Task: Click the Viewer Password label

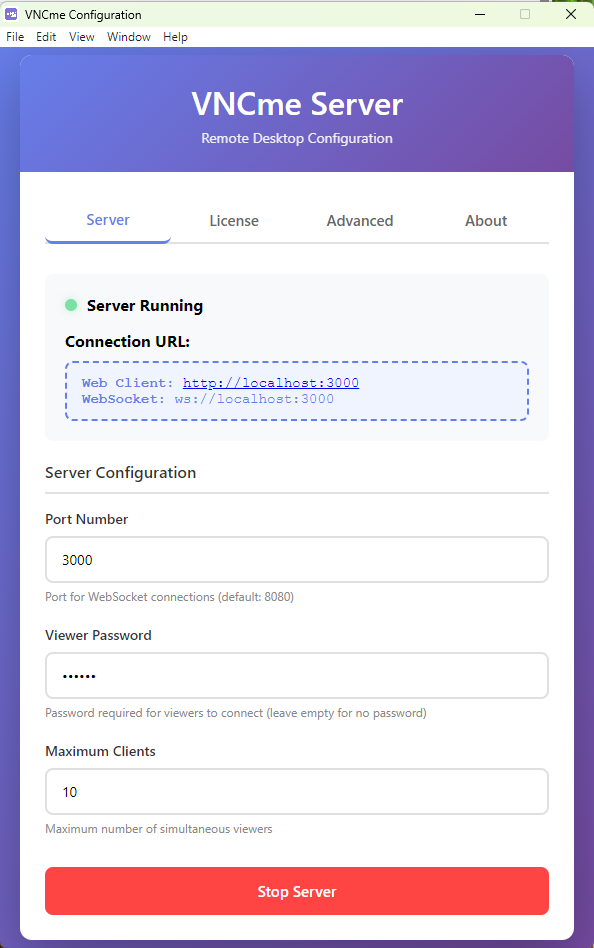Action: 98,635
